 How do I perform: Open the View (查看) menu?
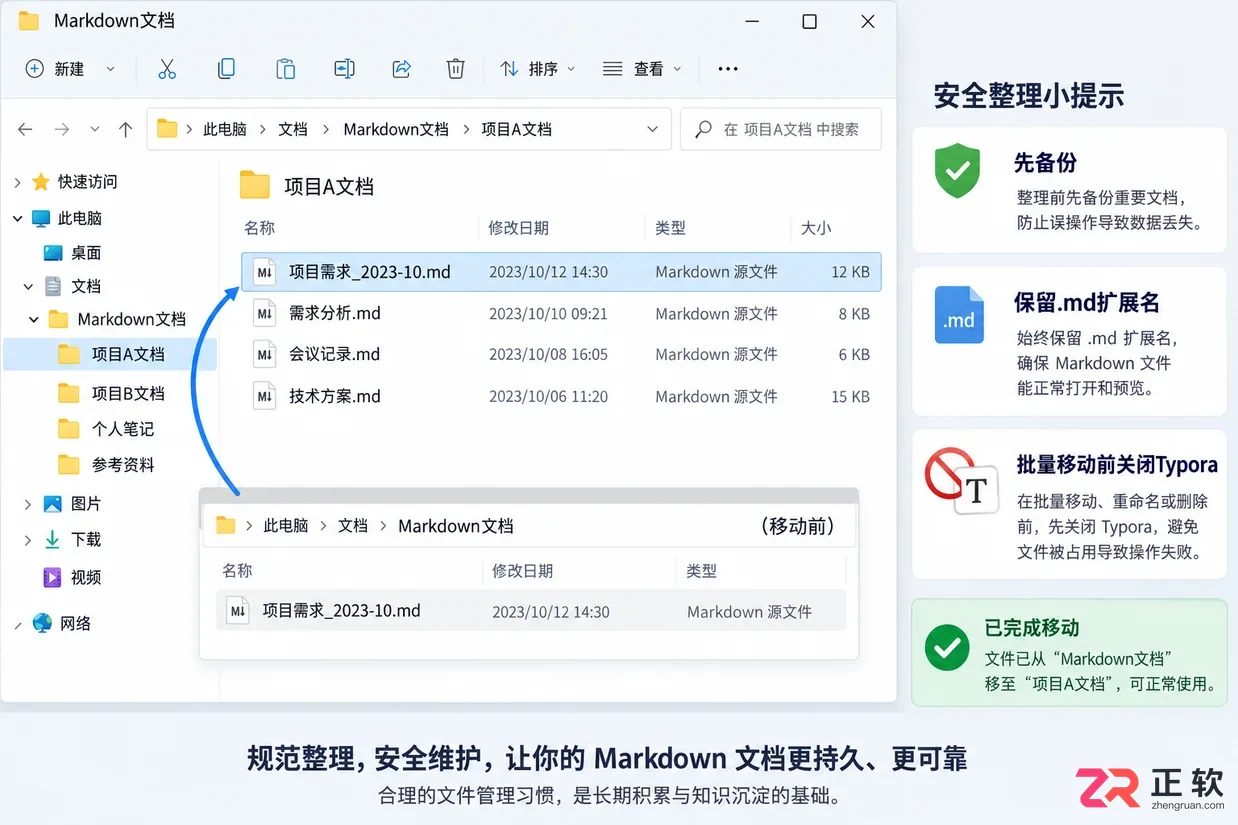tap(642, 69)
